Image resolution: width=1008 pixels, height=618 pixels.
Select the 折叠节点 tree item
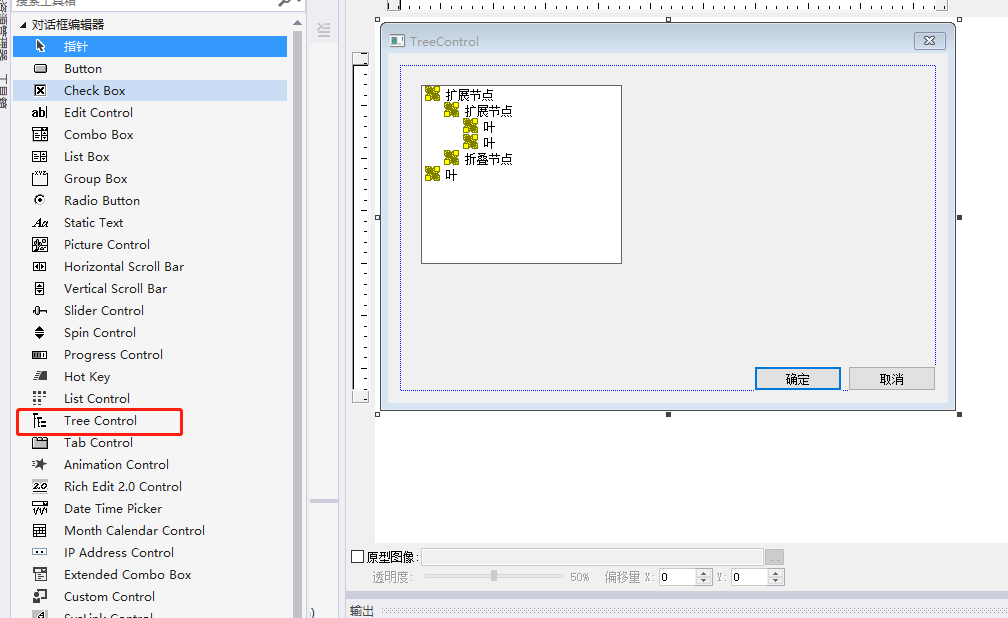coord(489,159)
